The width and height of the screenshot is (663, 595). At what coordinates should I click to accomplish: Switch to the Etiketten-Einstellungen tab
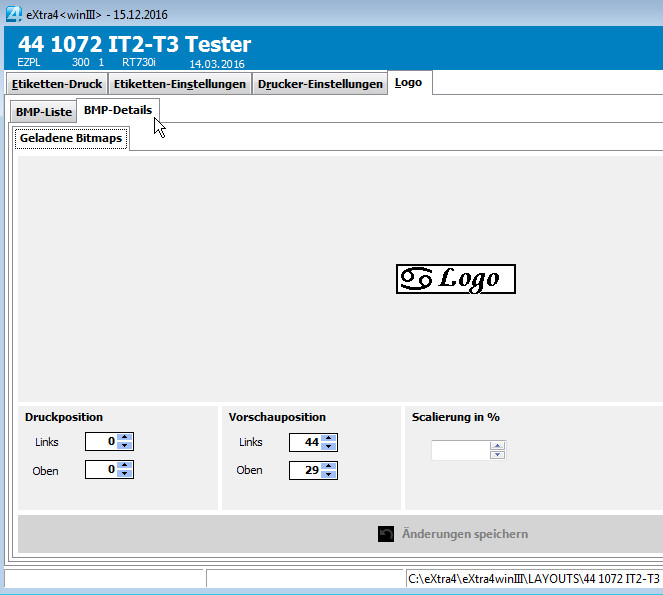[x=180, y=84]
